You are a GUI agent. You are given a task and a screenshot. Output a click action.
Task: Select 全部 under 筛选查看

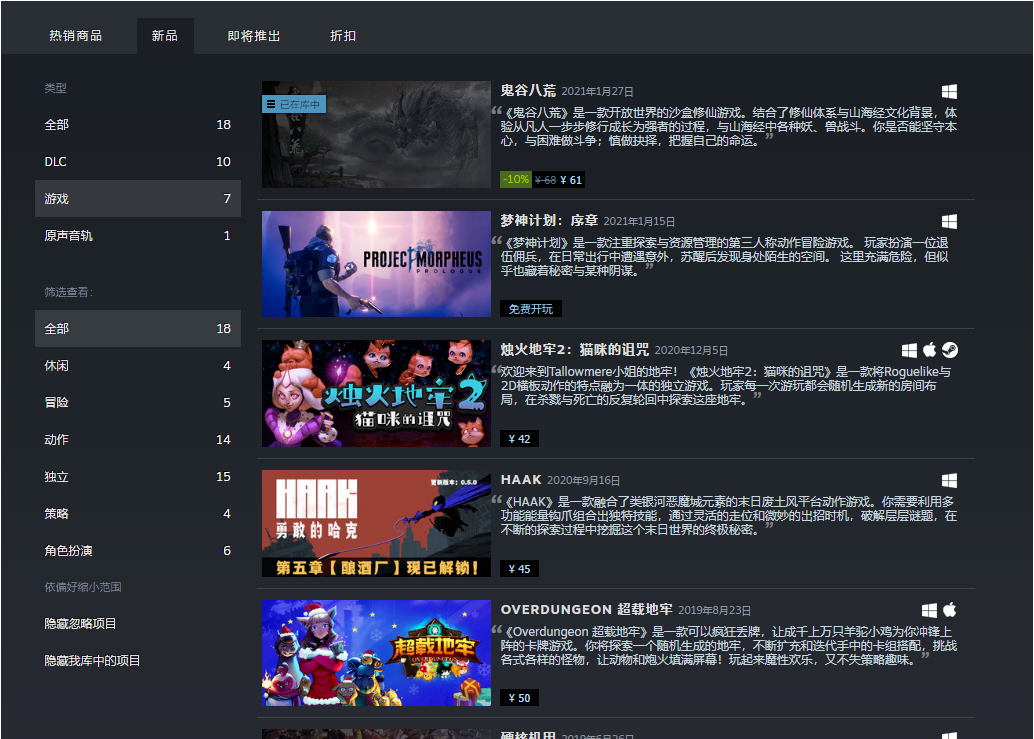[138, 328]
